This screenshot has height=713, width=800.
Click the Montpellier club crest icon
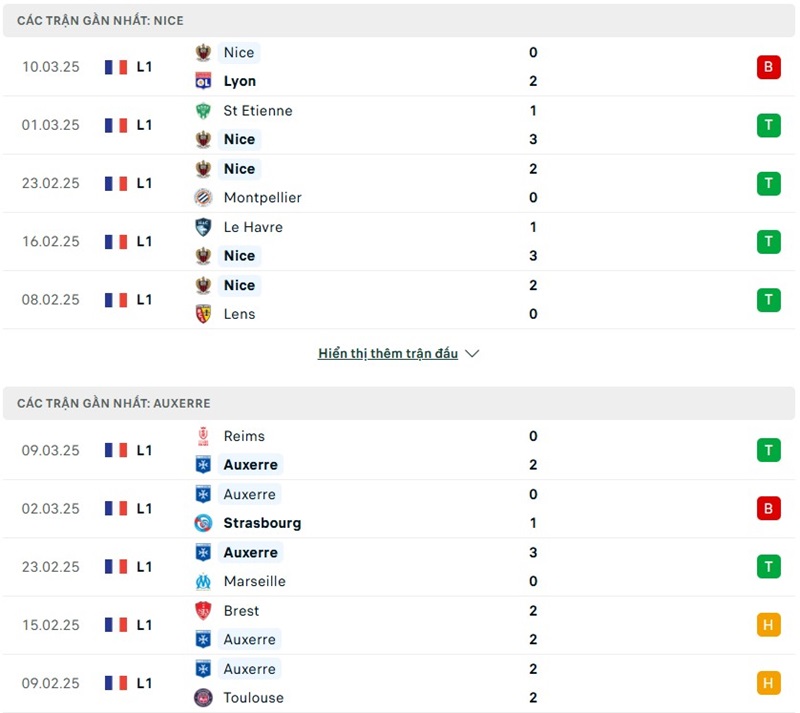click(x=203, y=197)
